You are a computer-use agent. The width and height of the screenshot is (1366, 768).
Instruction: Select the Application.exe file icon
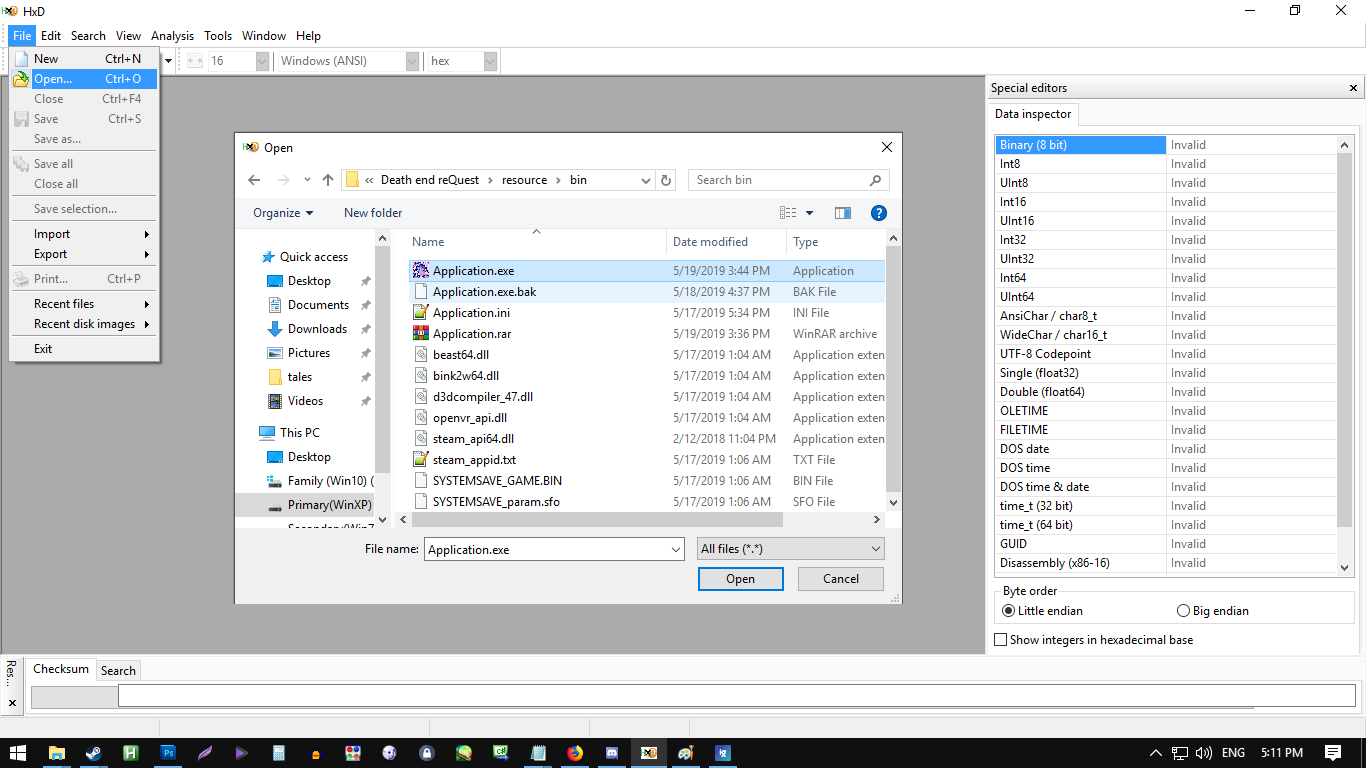pyautogui.click(x=421, y=271)
